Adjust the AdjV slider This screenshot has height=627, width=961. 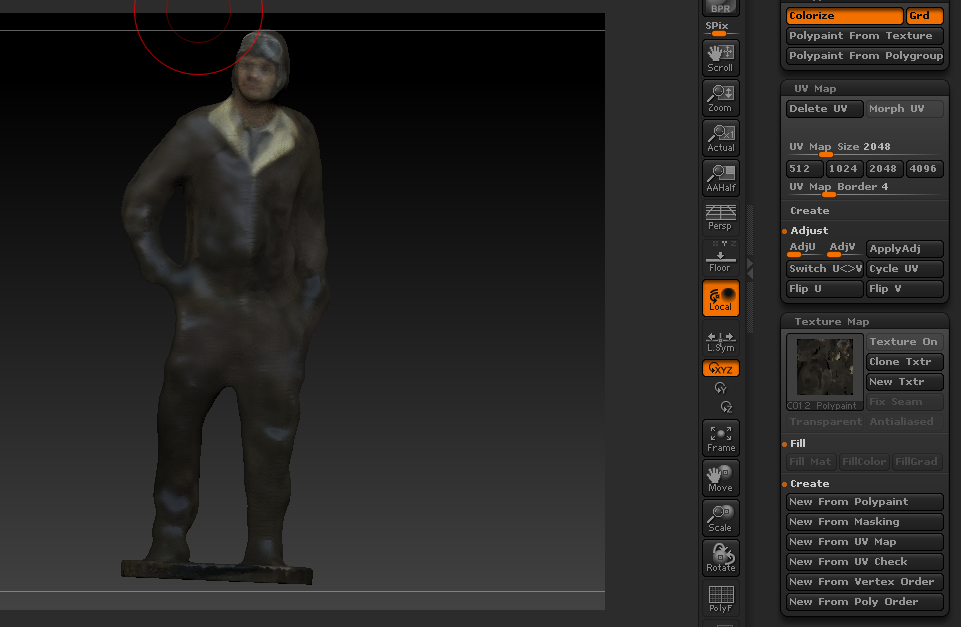pyautogui.click(x=844, y=248)
